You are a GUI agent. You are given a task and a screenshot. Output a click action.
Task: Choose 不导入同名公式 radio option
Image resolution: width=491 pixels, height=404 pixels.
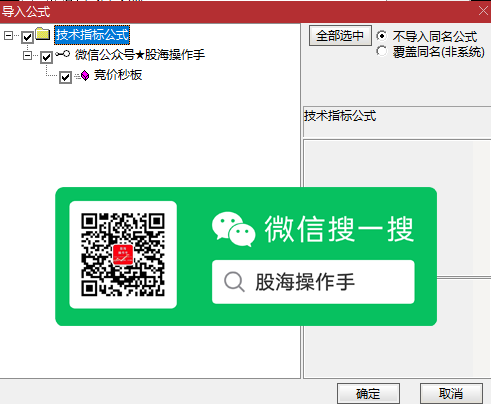pyautogui.click(x=382, y=35)
